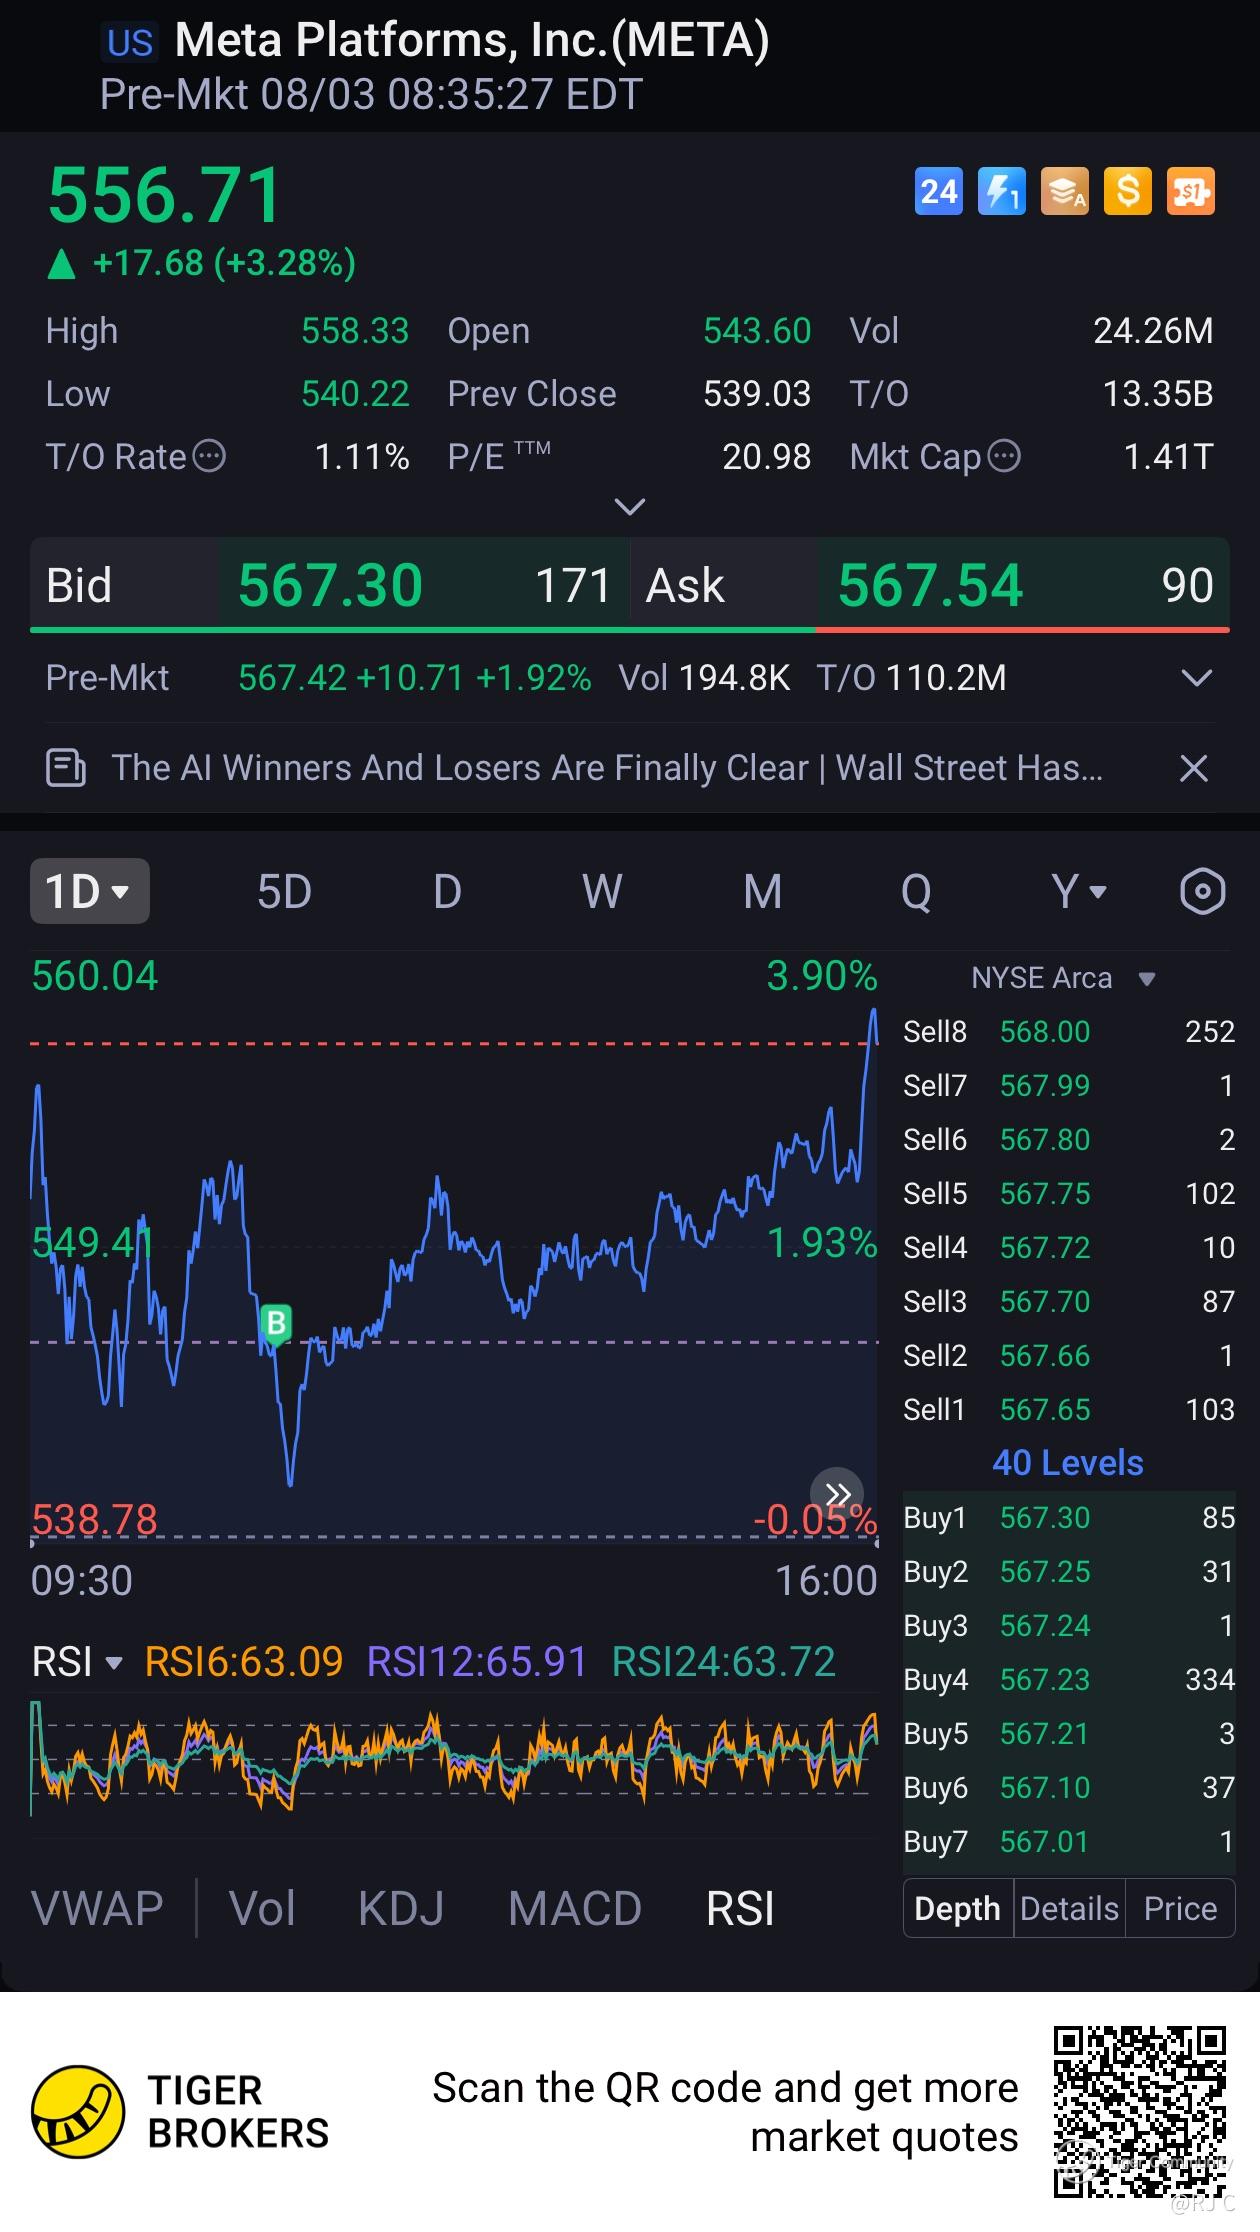Tap the Sell7 row at 567.99
Image resolution: width=1260 pixels, height=2232 pixels.
tap(1069, 1085)
